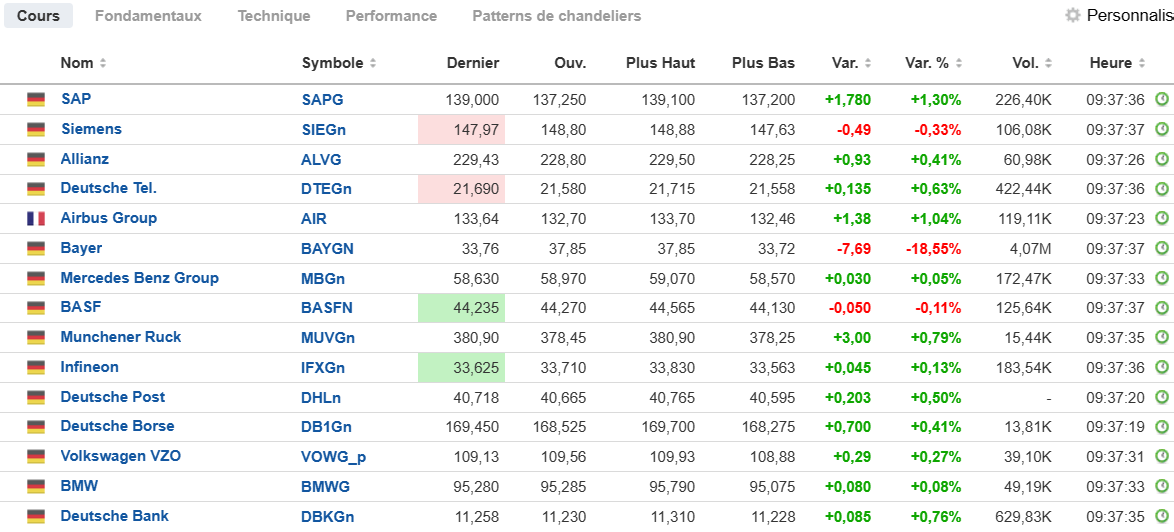
Task: Open the Volkswagen VZO stock page
Action: 121,456
